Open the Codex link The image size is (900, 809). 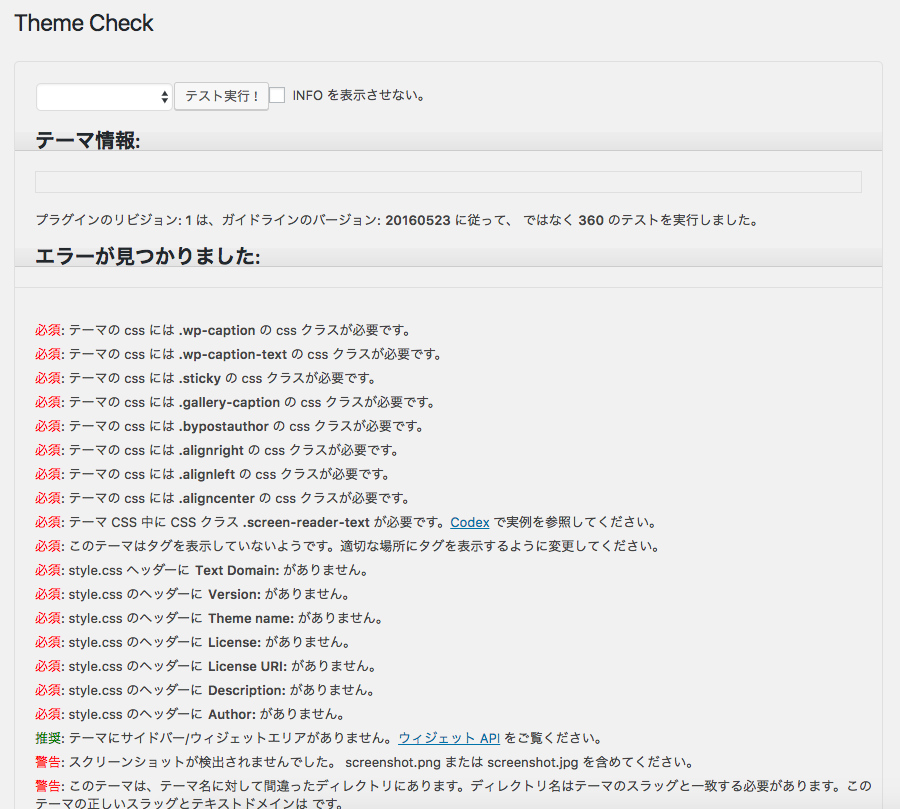[470, 522]
